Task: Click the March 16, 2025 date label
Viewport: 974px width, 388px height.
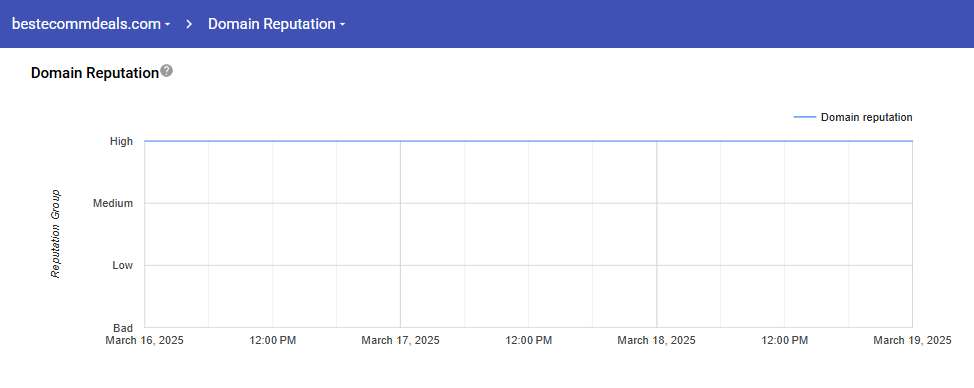Action: 145,340
